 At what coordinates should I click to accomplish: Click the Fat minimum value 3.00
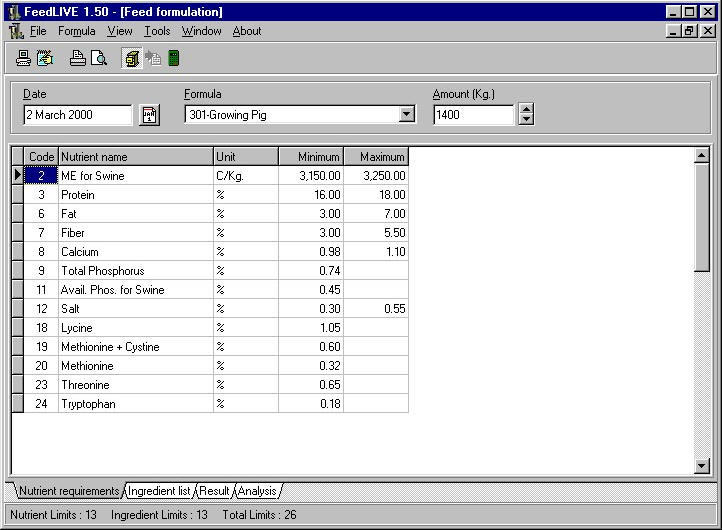pos(311,214)
